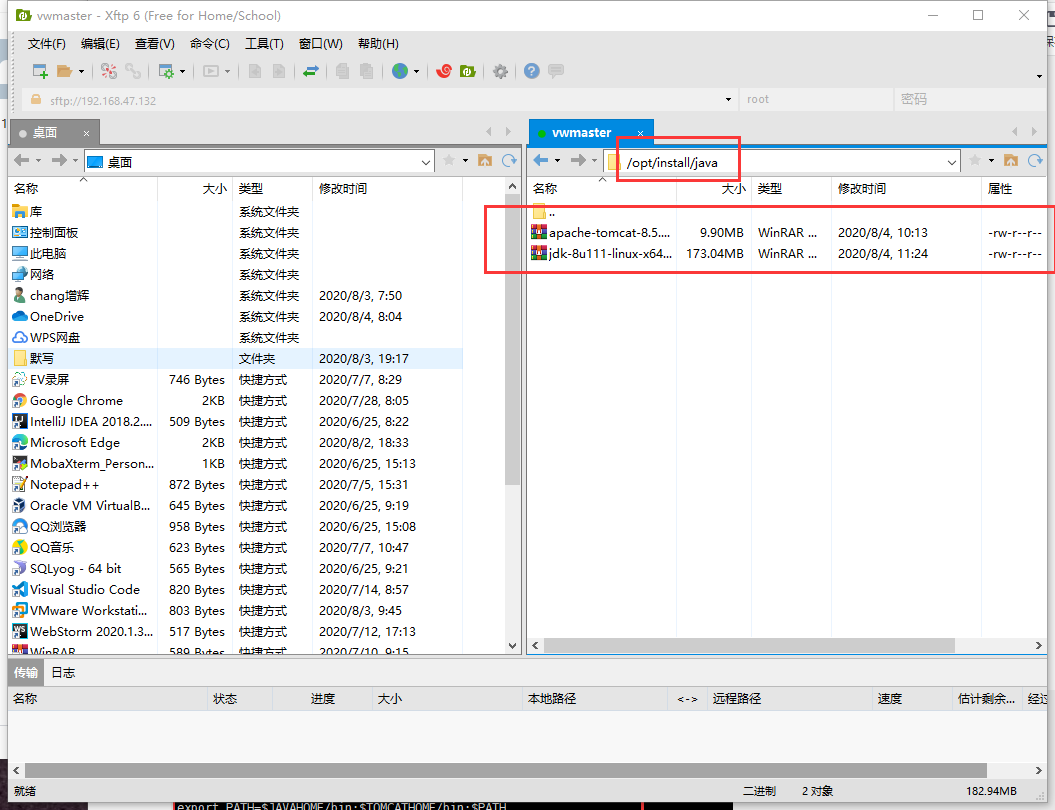Viewport: 1055px width, 810px height.
Task: Expand the Open Session dropdown arrow
Action: (x=81, y=71)
